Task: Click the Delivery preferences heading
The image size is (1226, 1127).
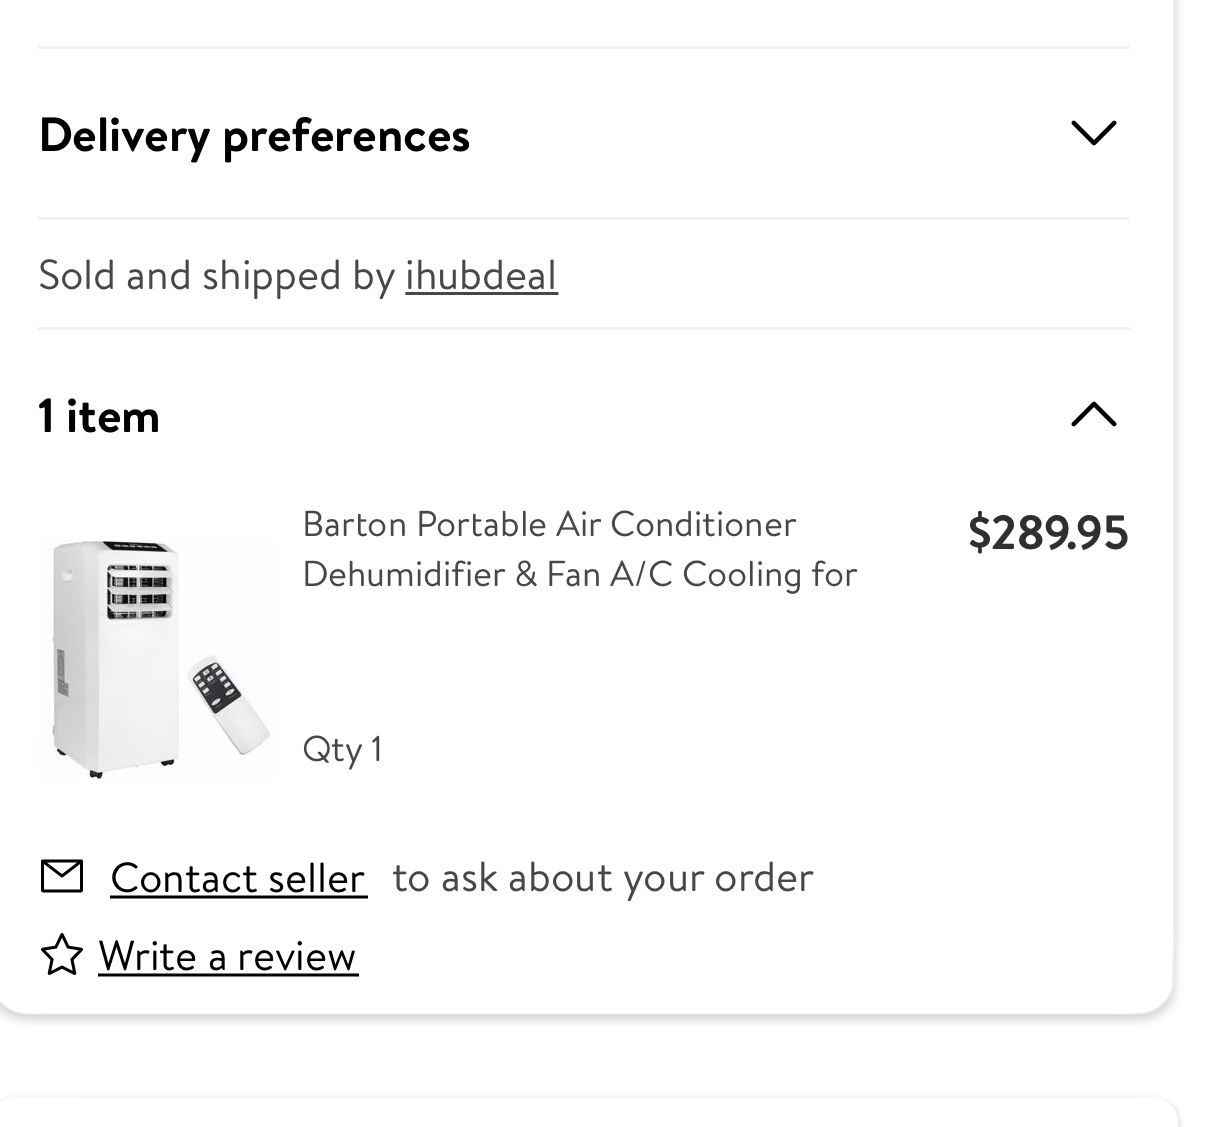Action: (x=254, y=135)
